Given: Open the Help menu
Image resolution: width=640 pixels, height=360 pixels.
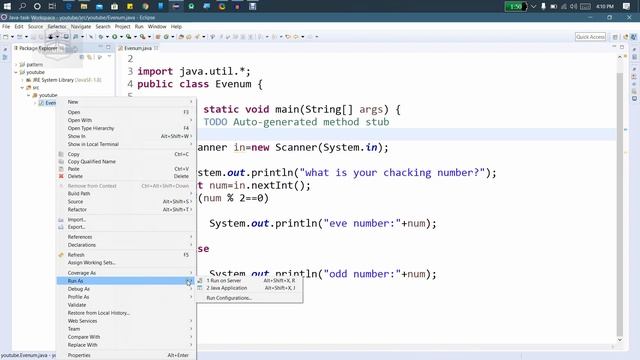Looking at the screenshot, I should pos(176,27).
